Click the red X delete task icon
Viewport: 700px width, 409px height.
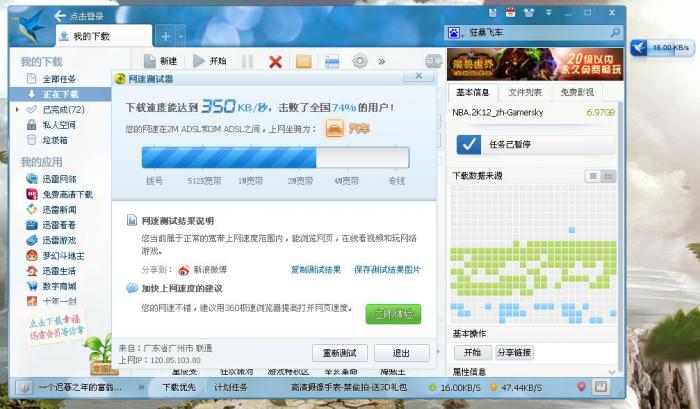click(275, 62)
